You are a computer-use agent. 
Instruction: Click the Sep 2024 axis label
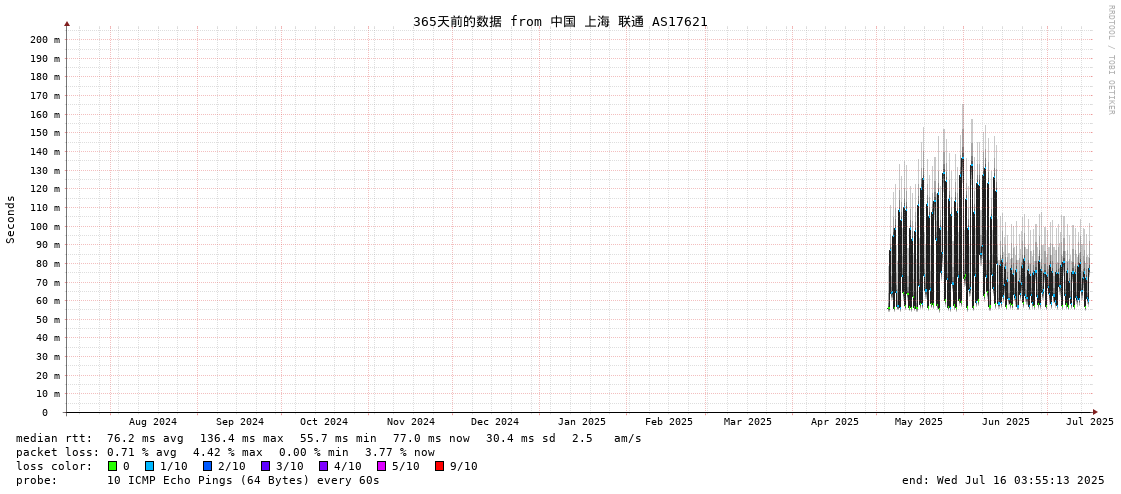[239, 422]
